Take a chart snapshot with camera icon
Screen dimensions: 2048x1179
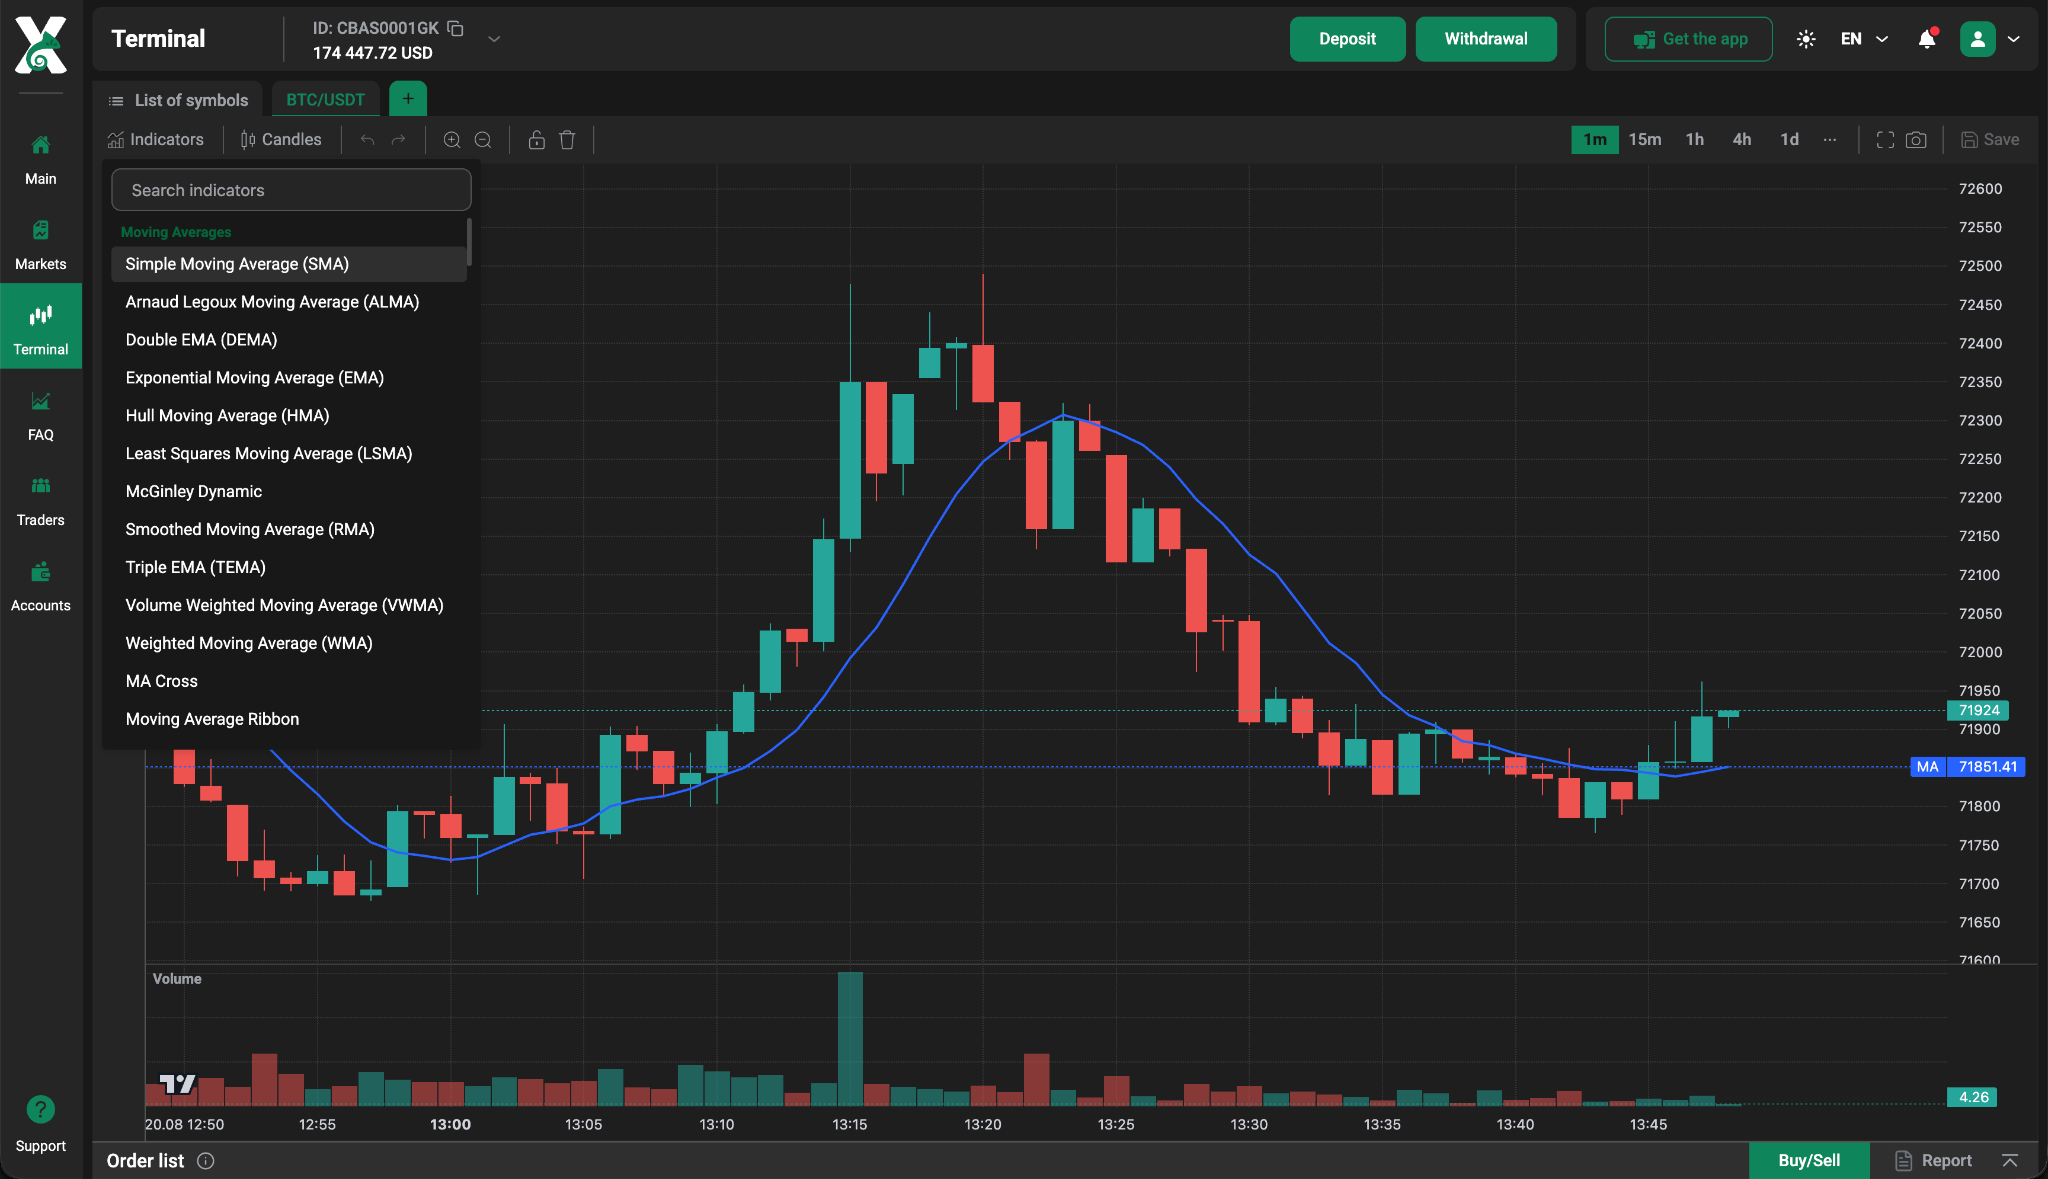1916,140
